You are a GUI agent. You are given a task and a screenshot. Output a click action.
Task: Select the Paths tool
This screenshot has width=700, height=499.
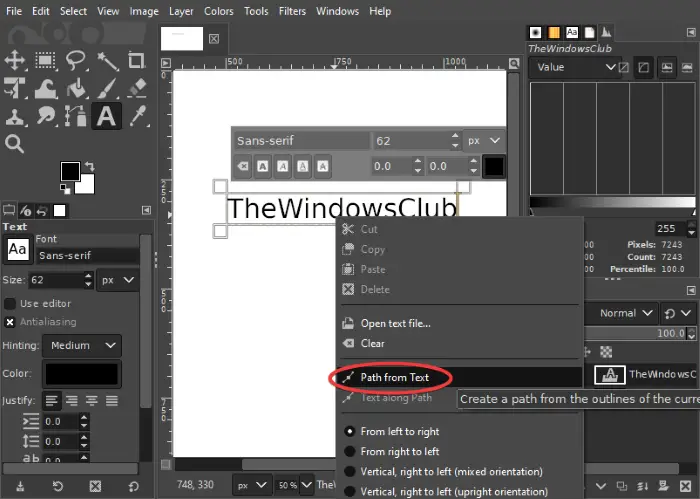click(x=75, y=116)
